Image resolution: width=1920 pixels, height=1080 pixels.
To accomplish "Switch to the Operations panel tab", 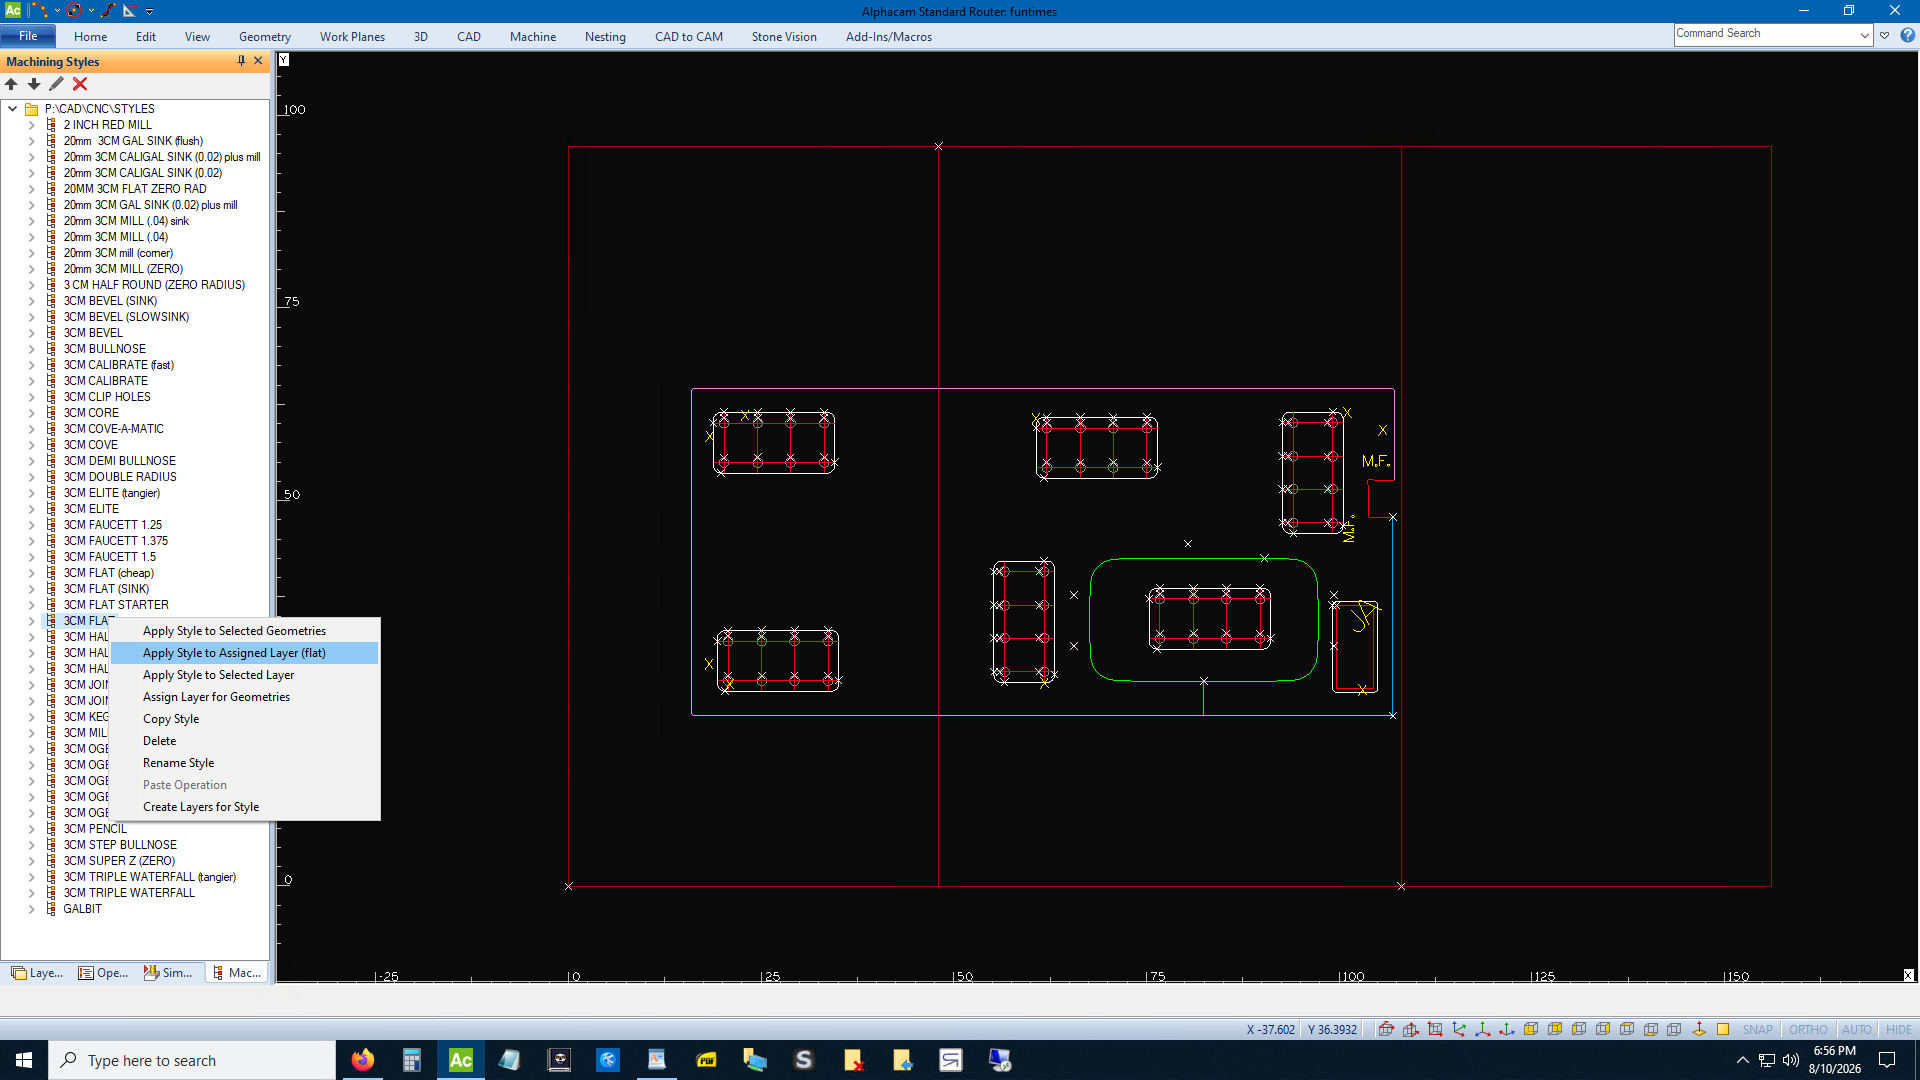I will (104, 973).
